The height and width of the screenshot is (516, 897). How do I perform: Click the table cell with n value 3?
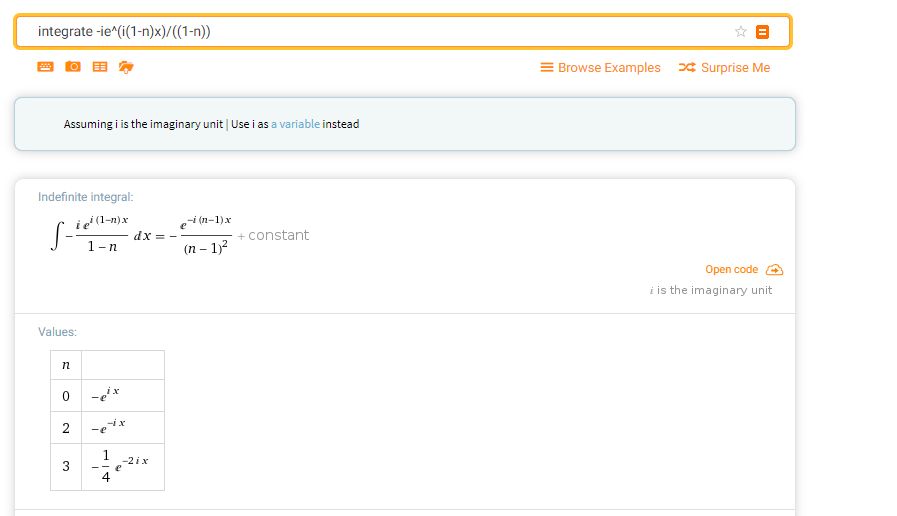pos(66,466)
